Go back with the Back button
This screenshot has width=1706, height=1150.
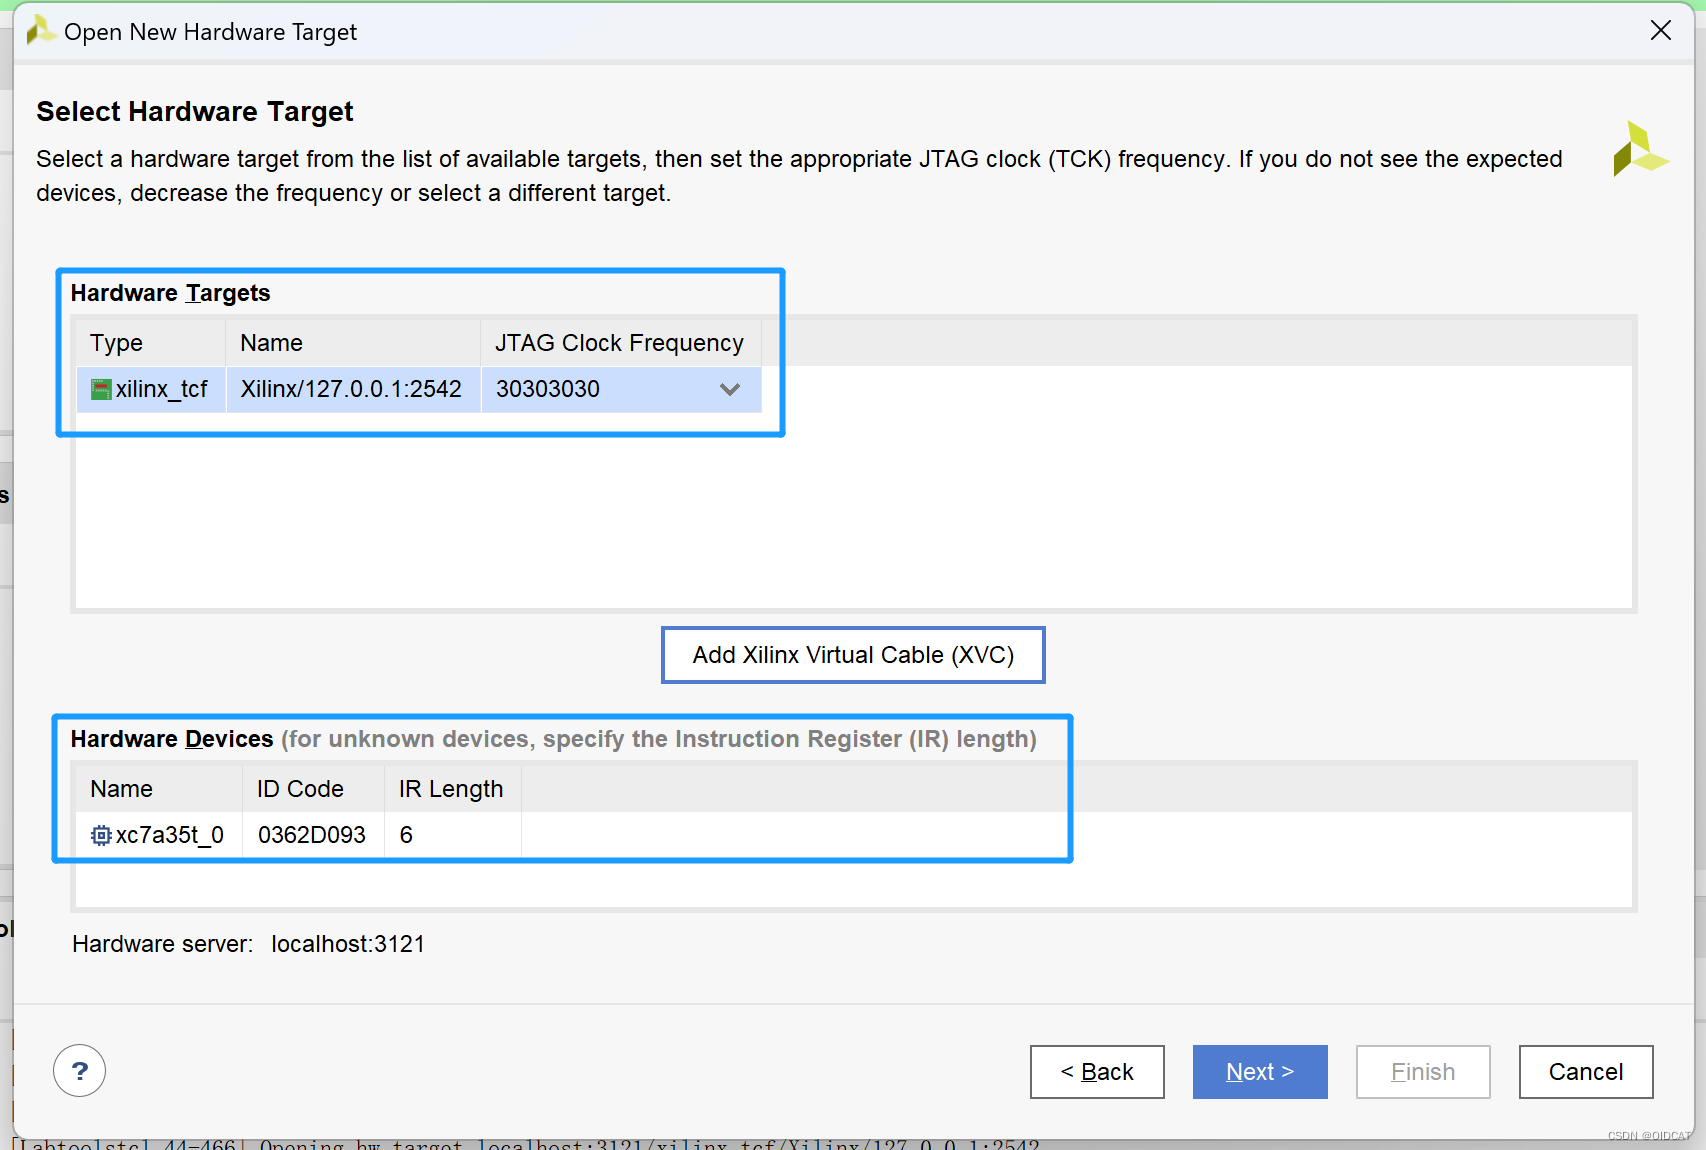tap(1097, 1072)
